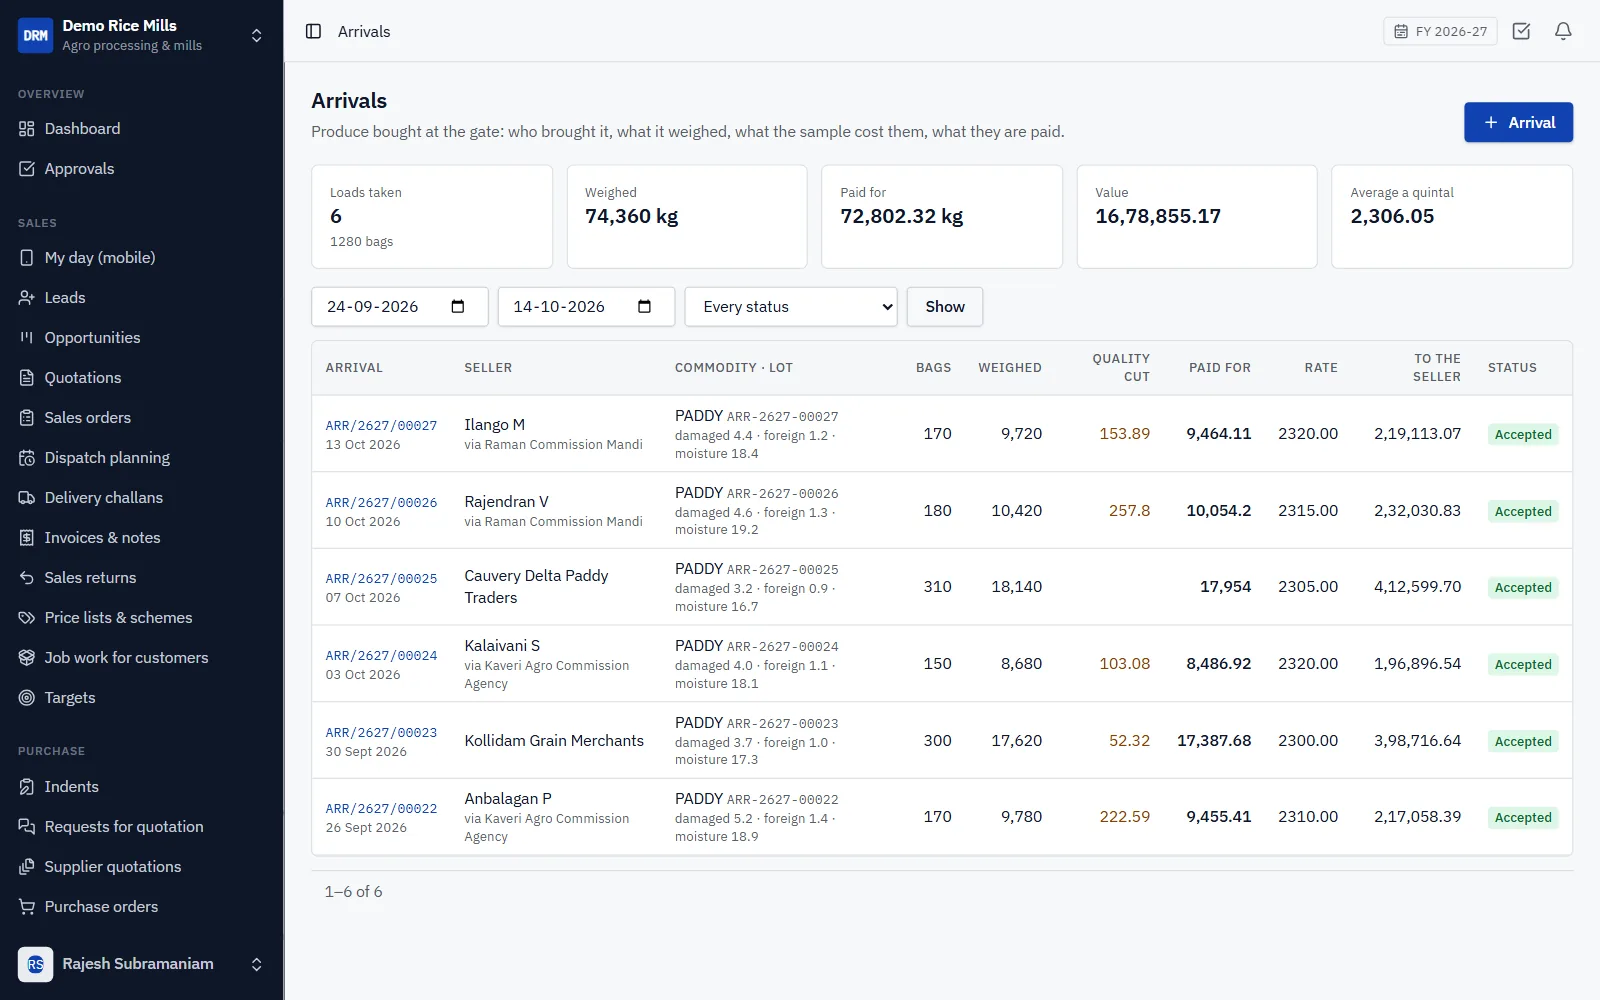Open arrival ARR/2627/00027 link
Image resolution: width=1600 pixels, height=1000 pixels.
[x=381, y=425]
